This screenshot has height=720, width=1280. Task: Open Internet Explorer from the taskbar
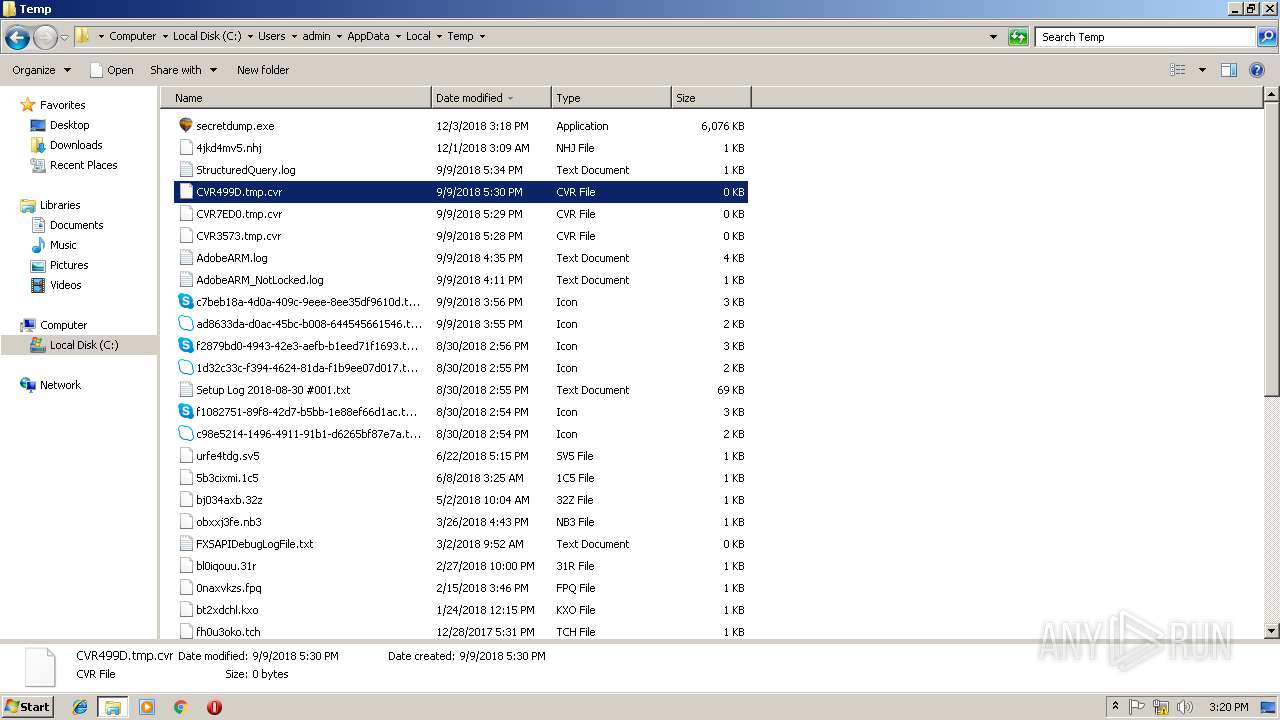pyautogui.click(x=80, y=707)
